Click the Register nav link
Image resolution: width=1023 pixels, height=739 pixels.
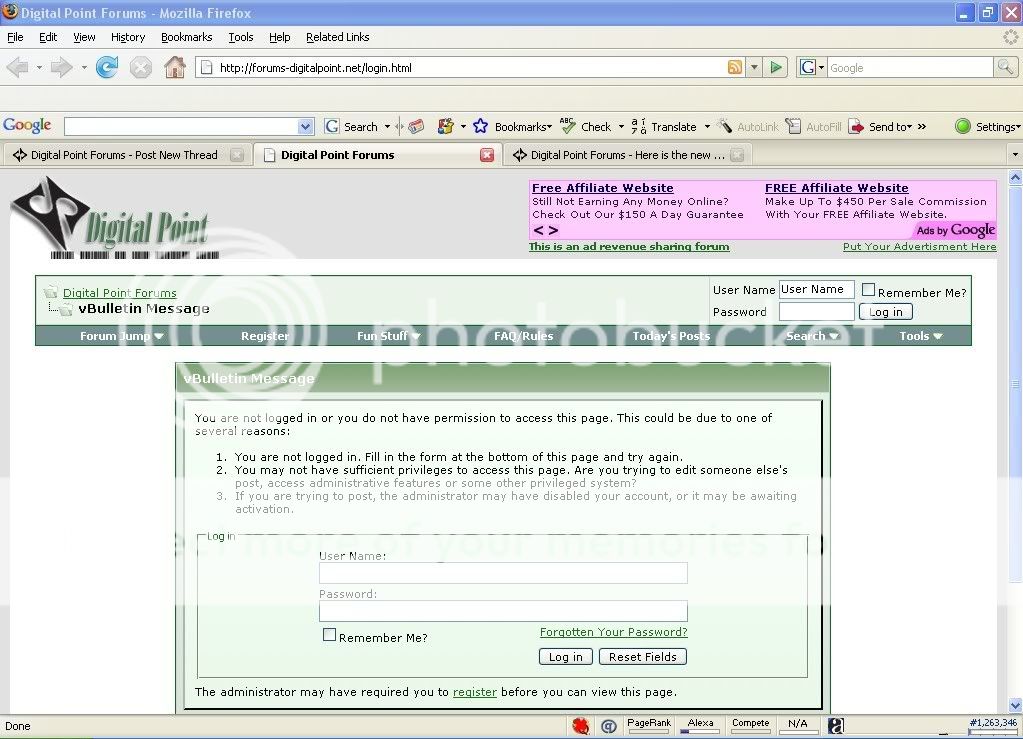pyautogui.click(x=264, y=336)
